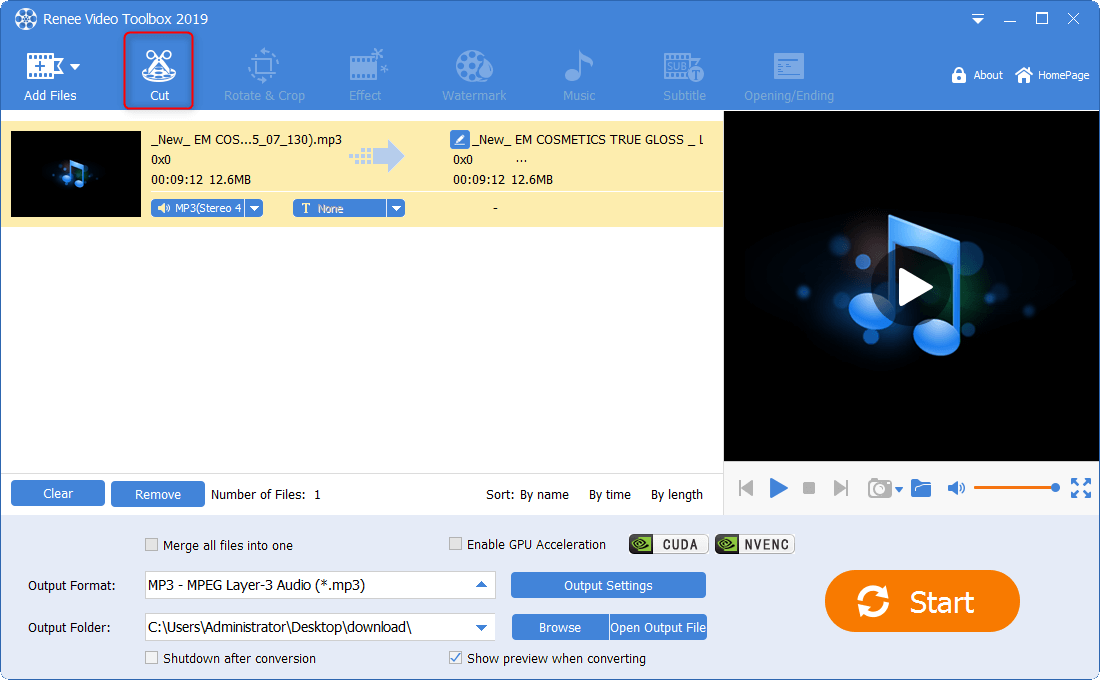
Task: Adjust the volume slider
Action: click(1014, 488)
